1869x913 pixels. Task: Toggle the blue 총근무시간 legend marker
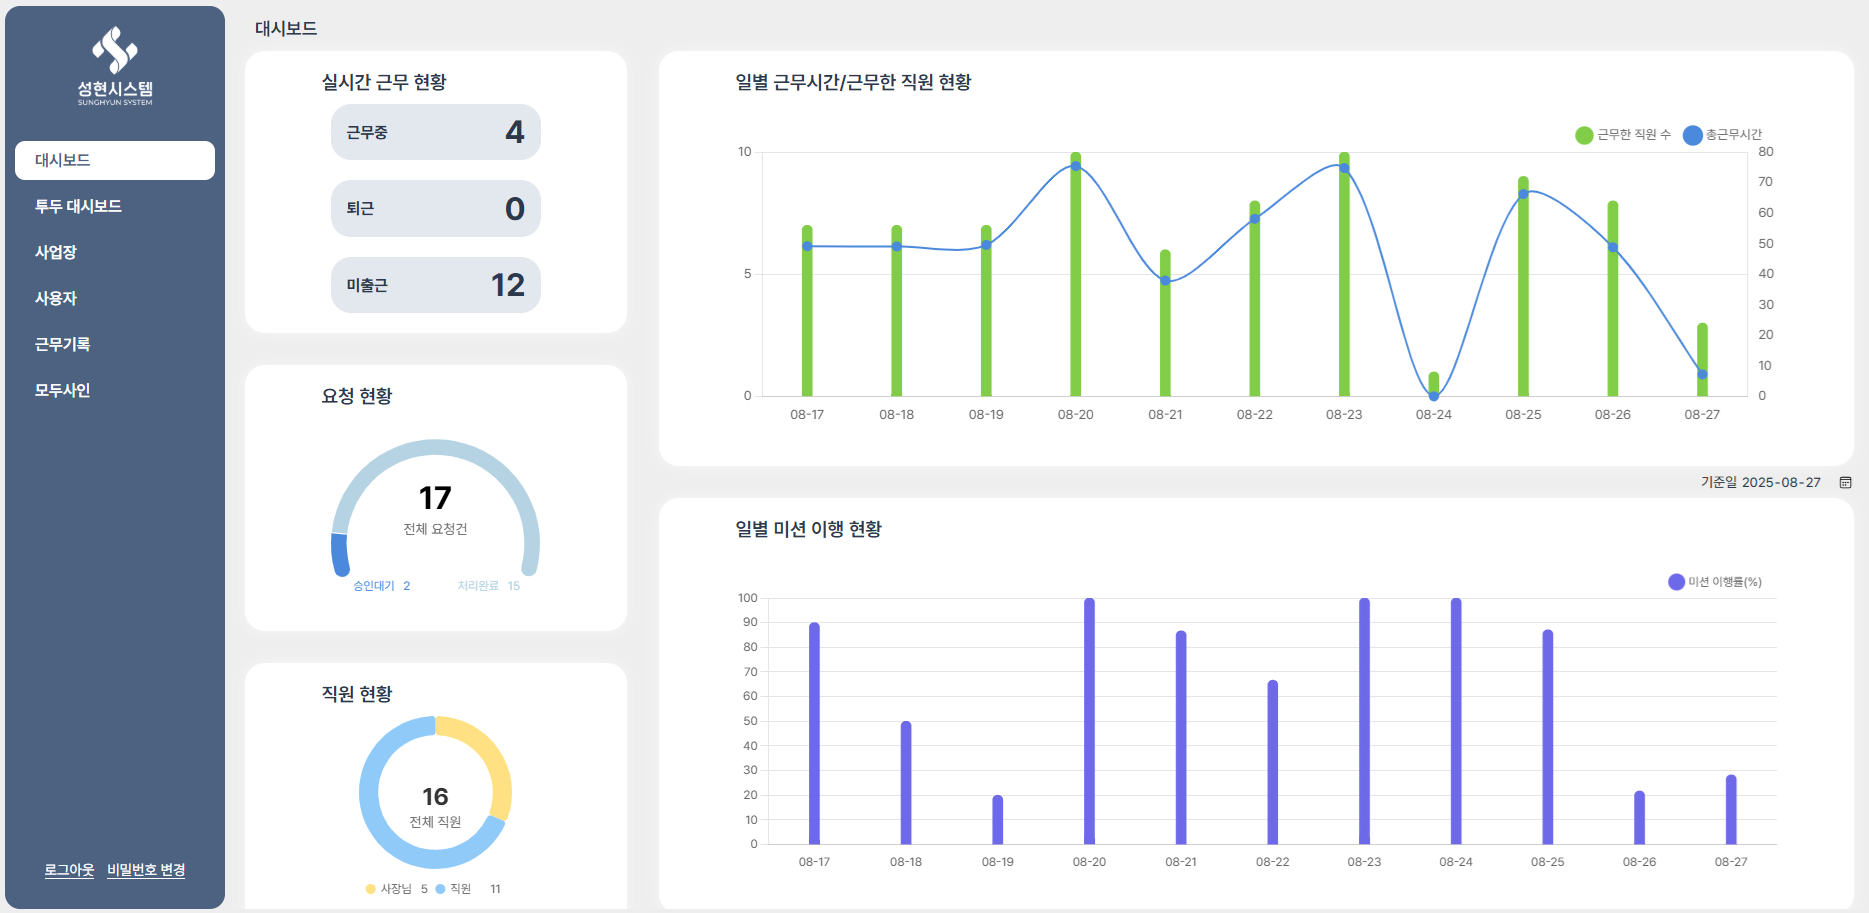click(1692, 135)
